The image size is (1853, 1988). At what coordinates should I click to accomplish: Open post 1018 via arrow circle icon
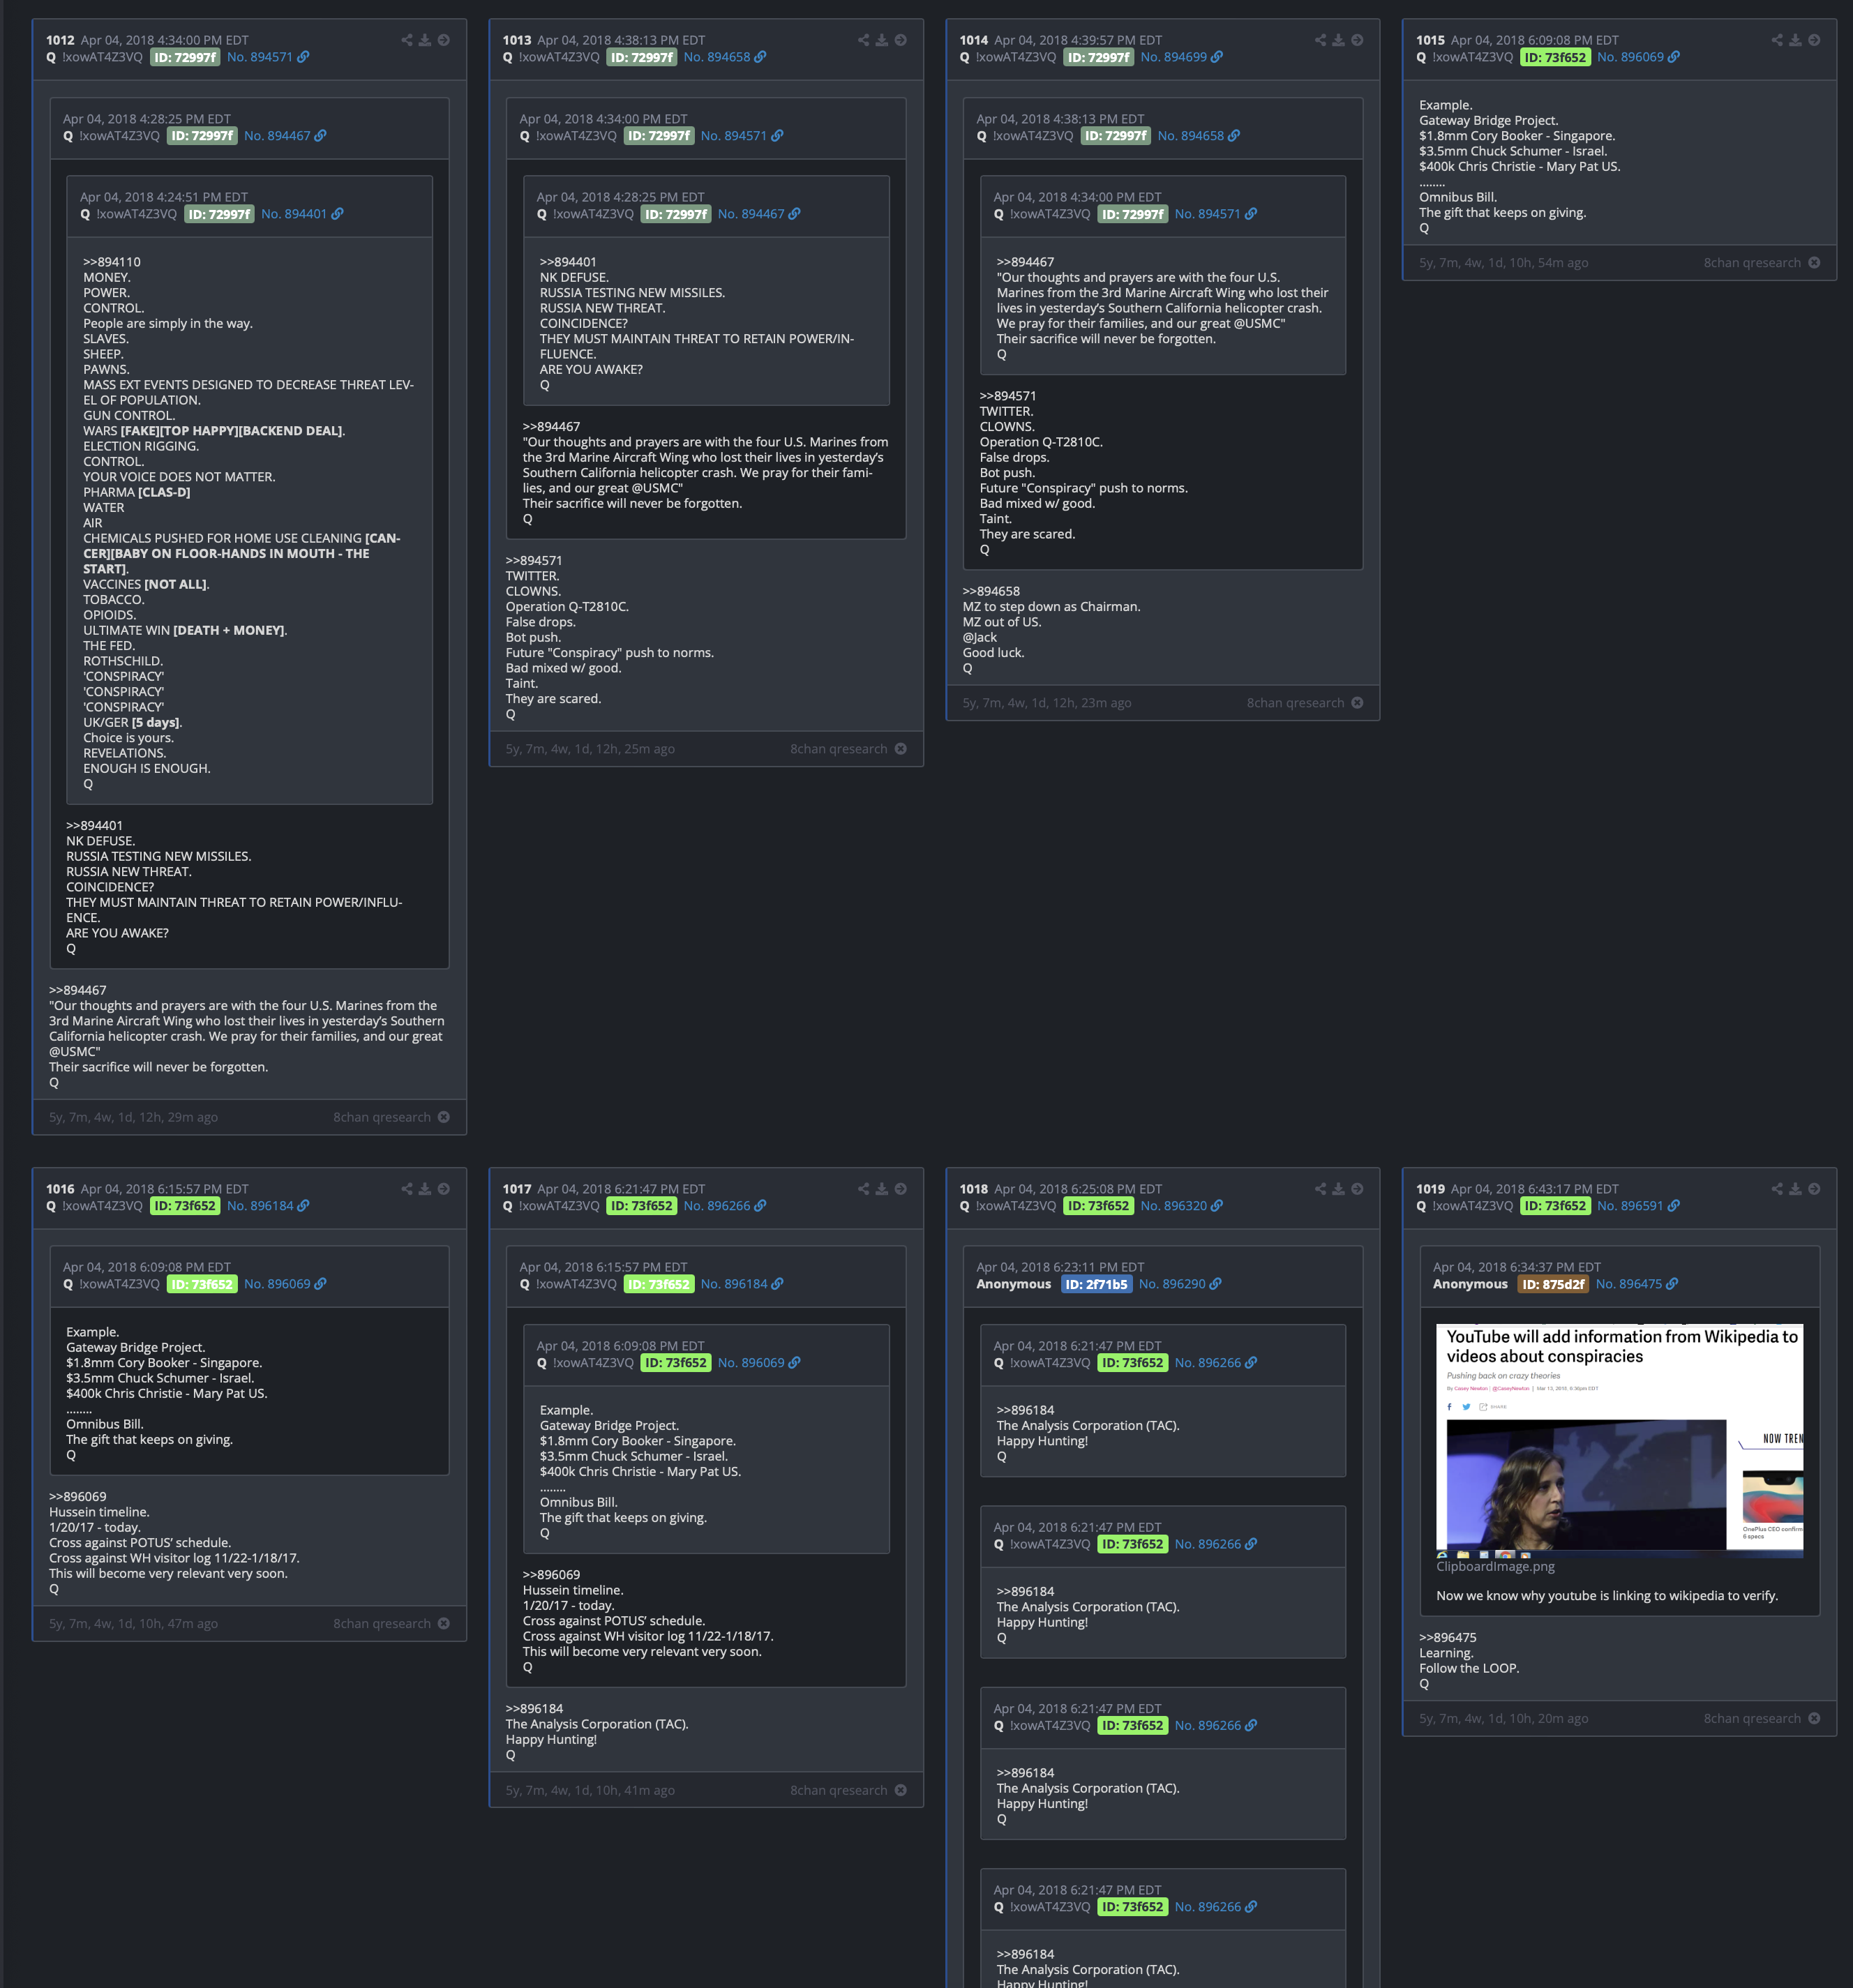click(1357, 1189)
